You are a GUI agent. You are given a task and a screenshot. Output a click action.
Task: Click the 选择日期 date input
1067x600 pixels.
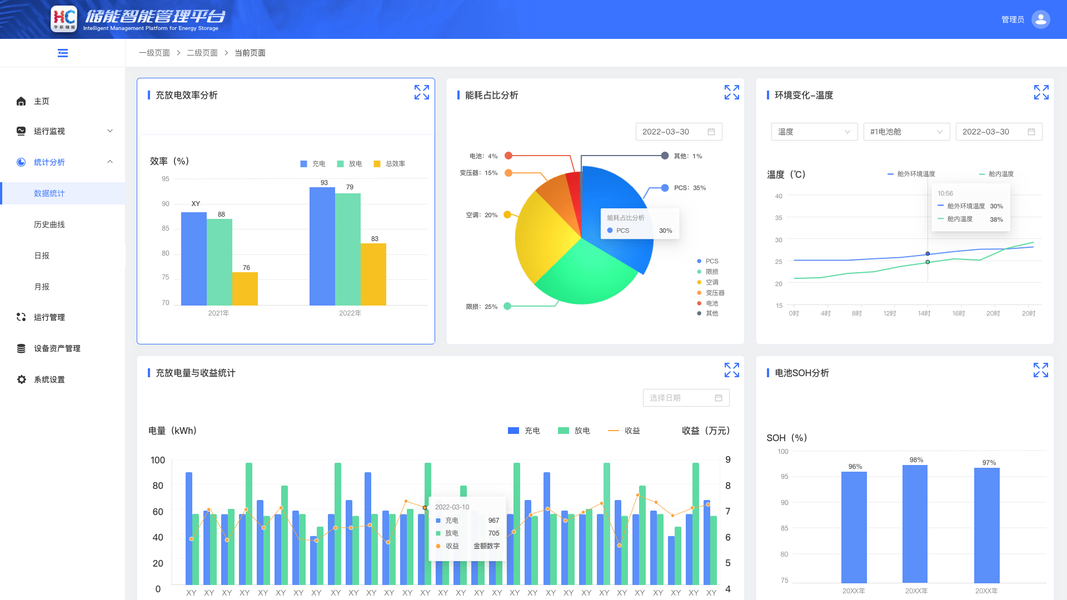[686, 398]
